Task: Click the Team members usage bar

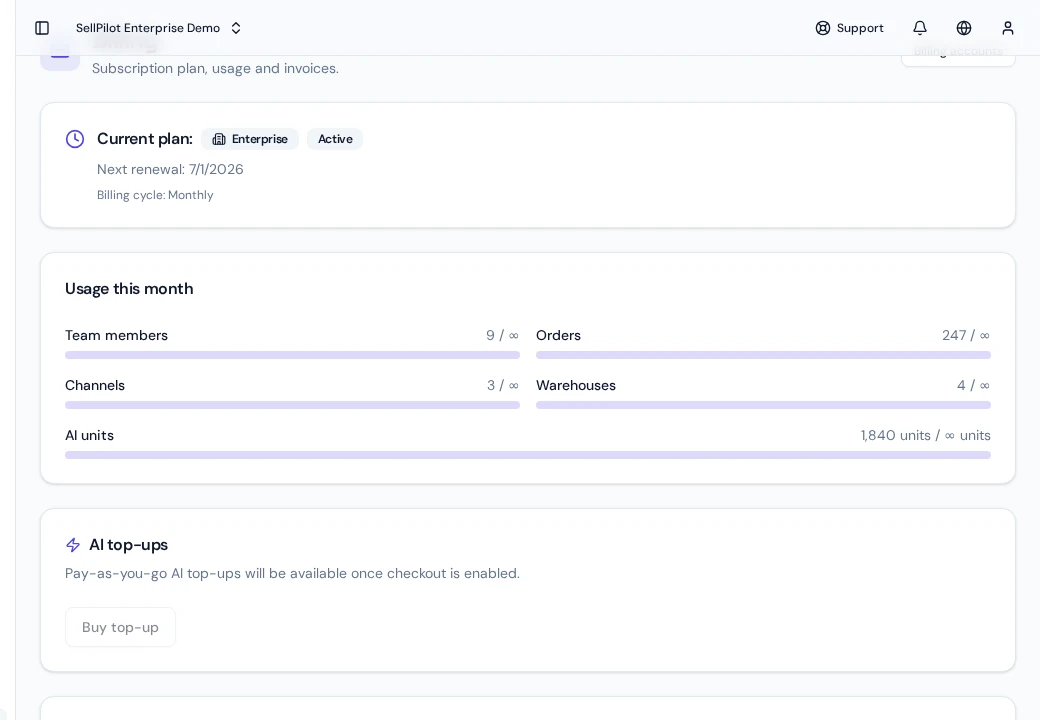Action: (292, 355)
